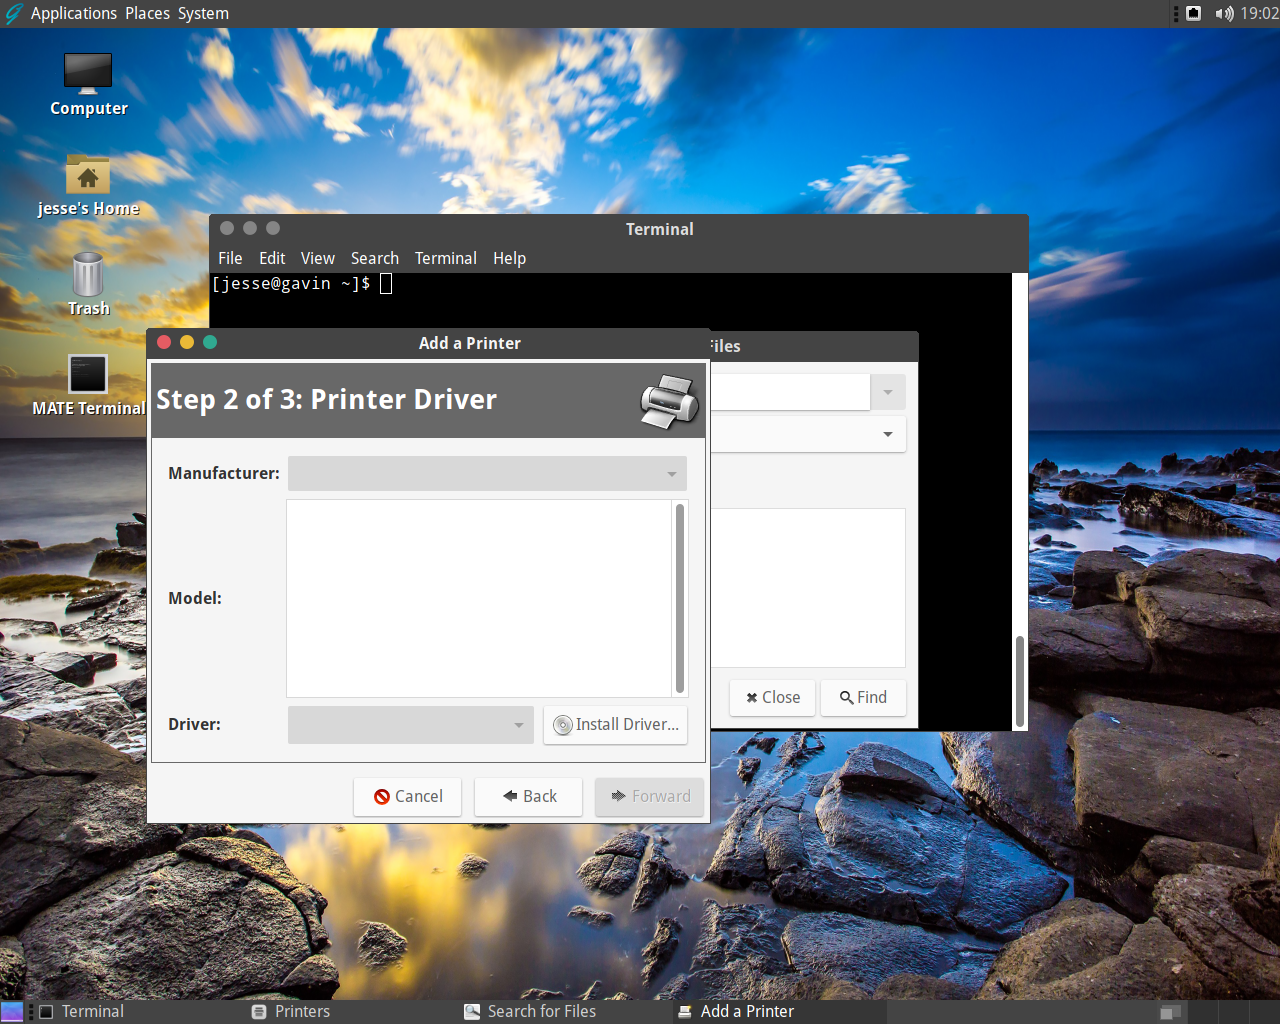The image size is (1280, 1024).
Task: Open the top combo box arrow in Search for Files
Action: 888,392
